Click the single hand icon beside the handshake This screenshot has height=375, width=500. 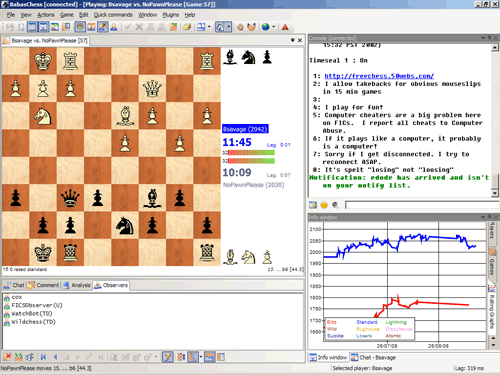tap(240, 27)
